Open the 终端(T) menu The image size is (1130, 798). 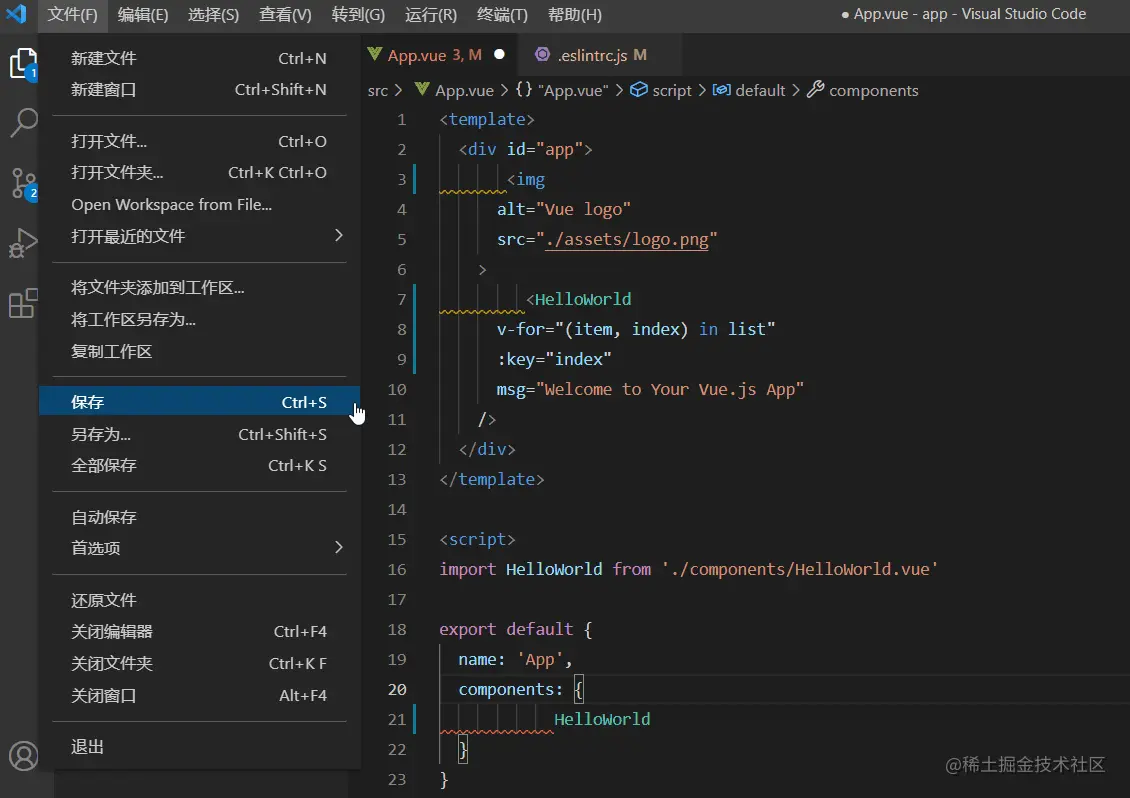coord(502,14)
